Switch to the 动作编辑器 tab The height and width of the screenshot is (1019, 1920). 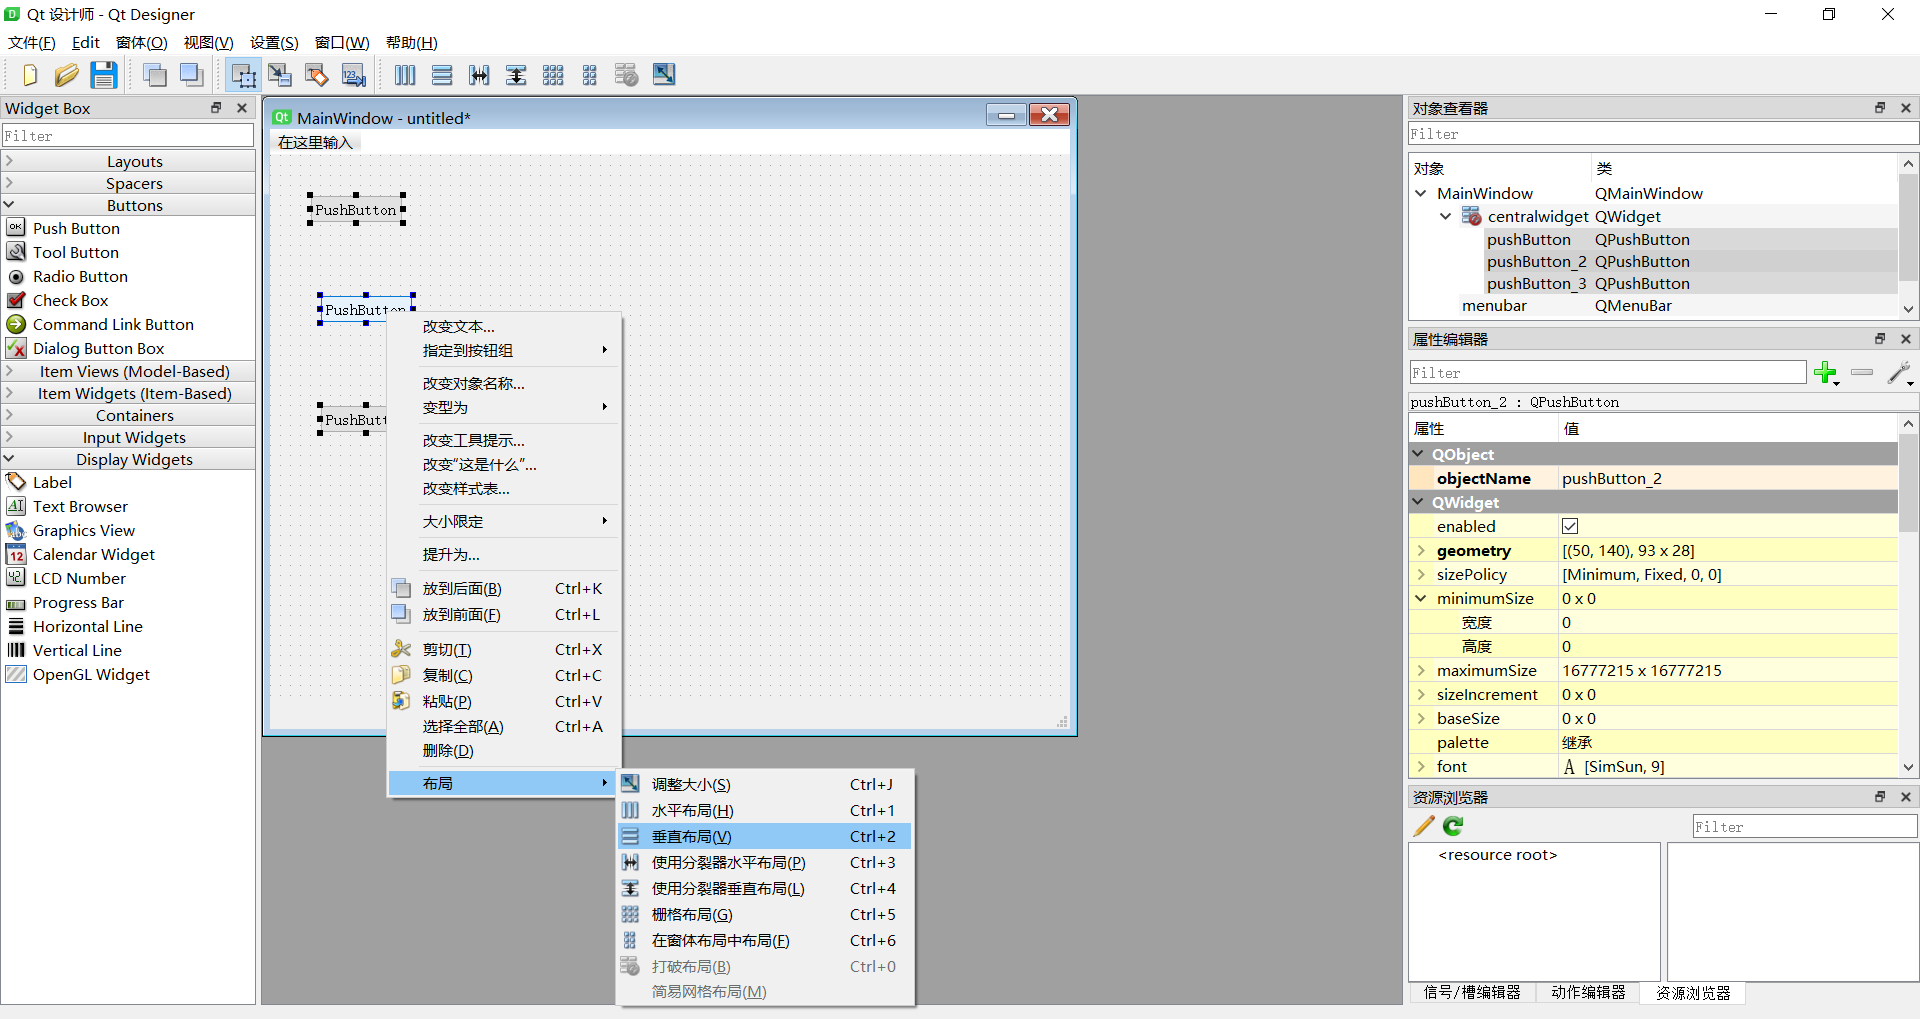1588,992
